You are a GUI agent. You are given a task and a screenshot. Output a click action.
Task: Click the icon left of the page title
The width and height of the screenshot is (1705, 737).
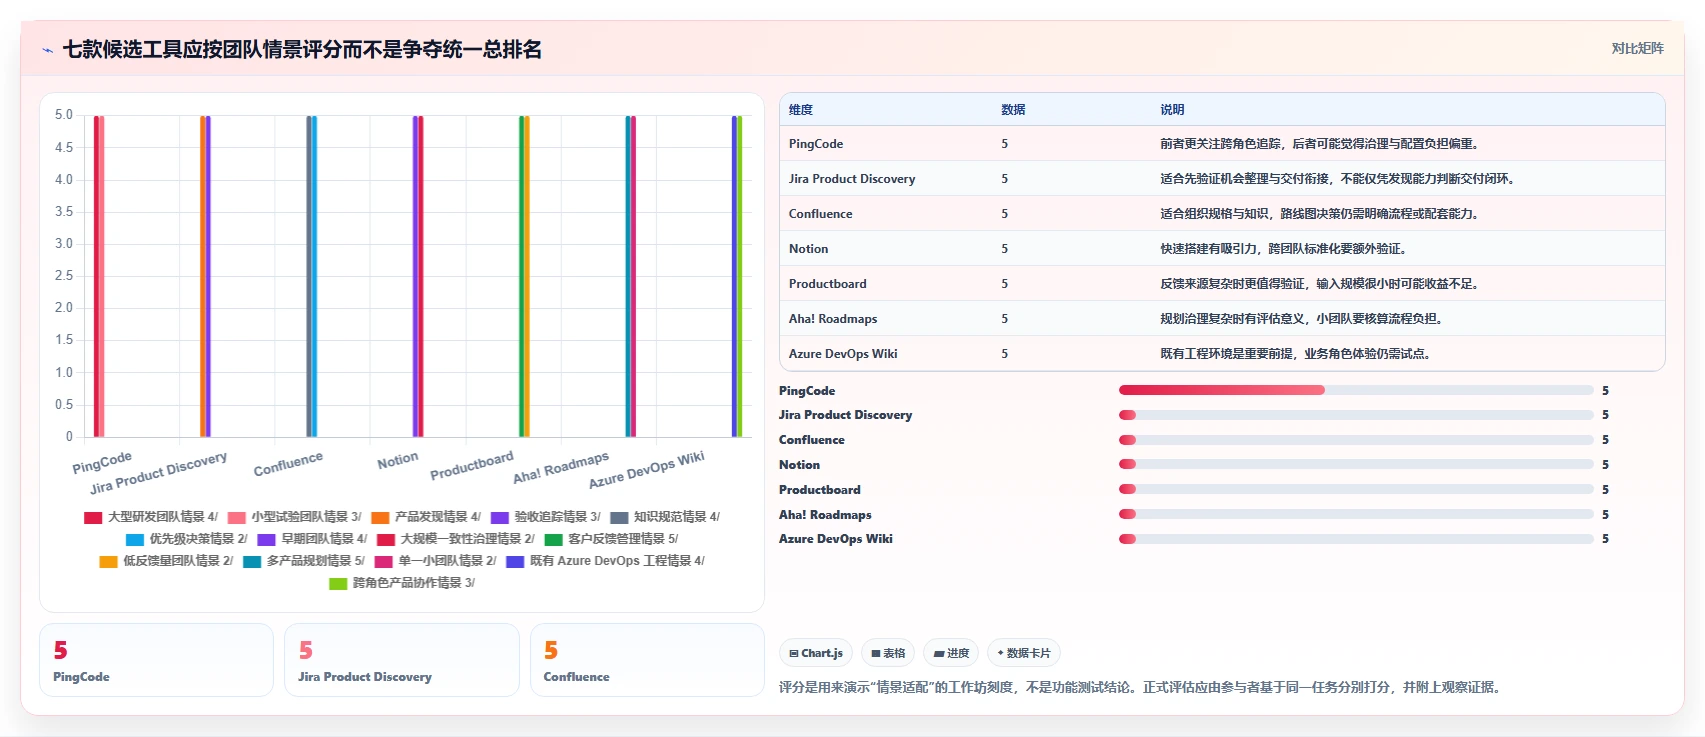(x=47, y=50)
